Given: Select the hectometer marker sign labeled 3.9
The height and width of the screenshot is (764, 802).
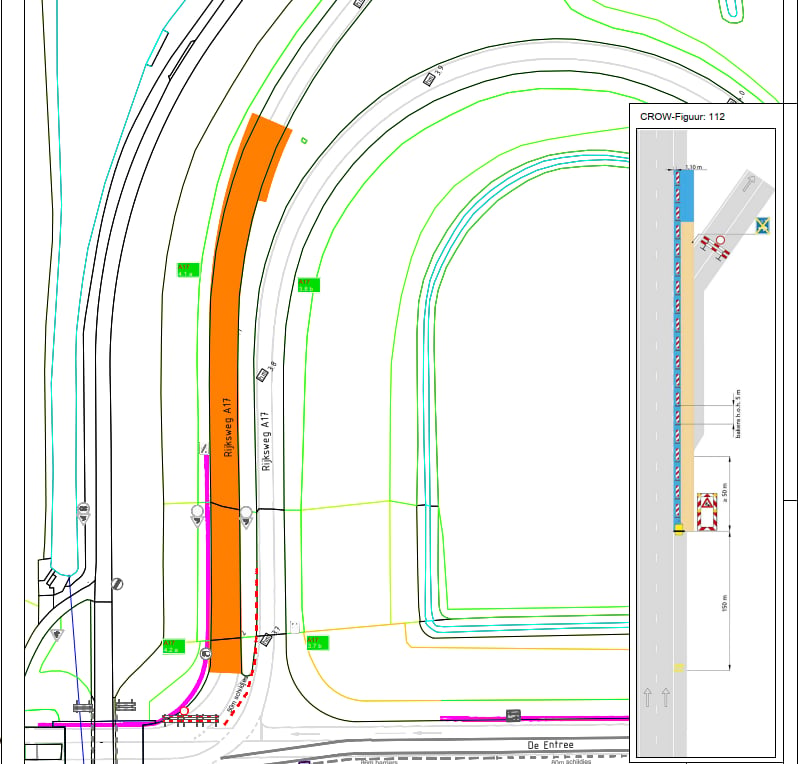Looking at the screenshot, I should 429,79.
